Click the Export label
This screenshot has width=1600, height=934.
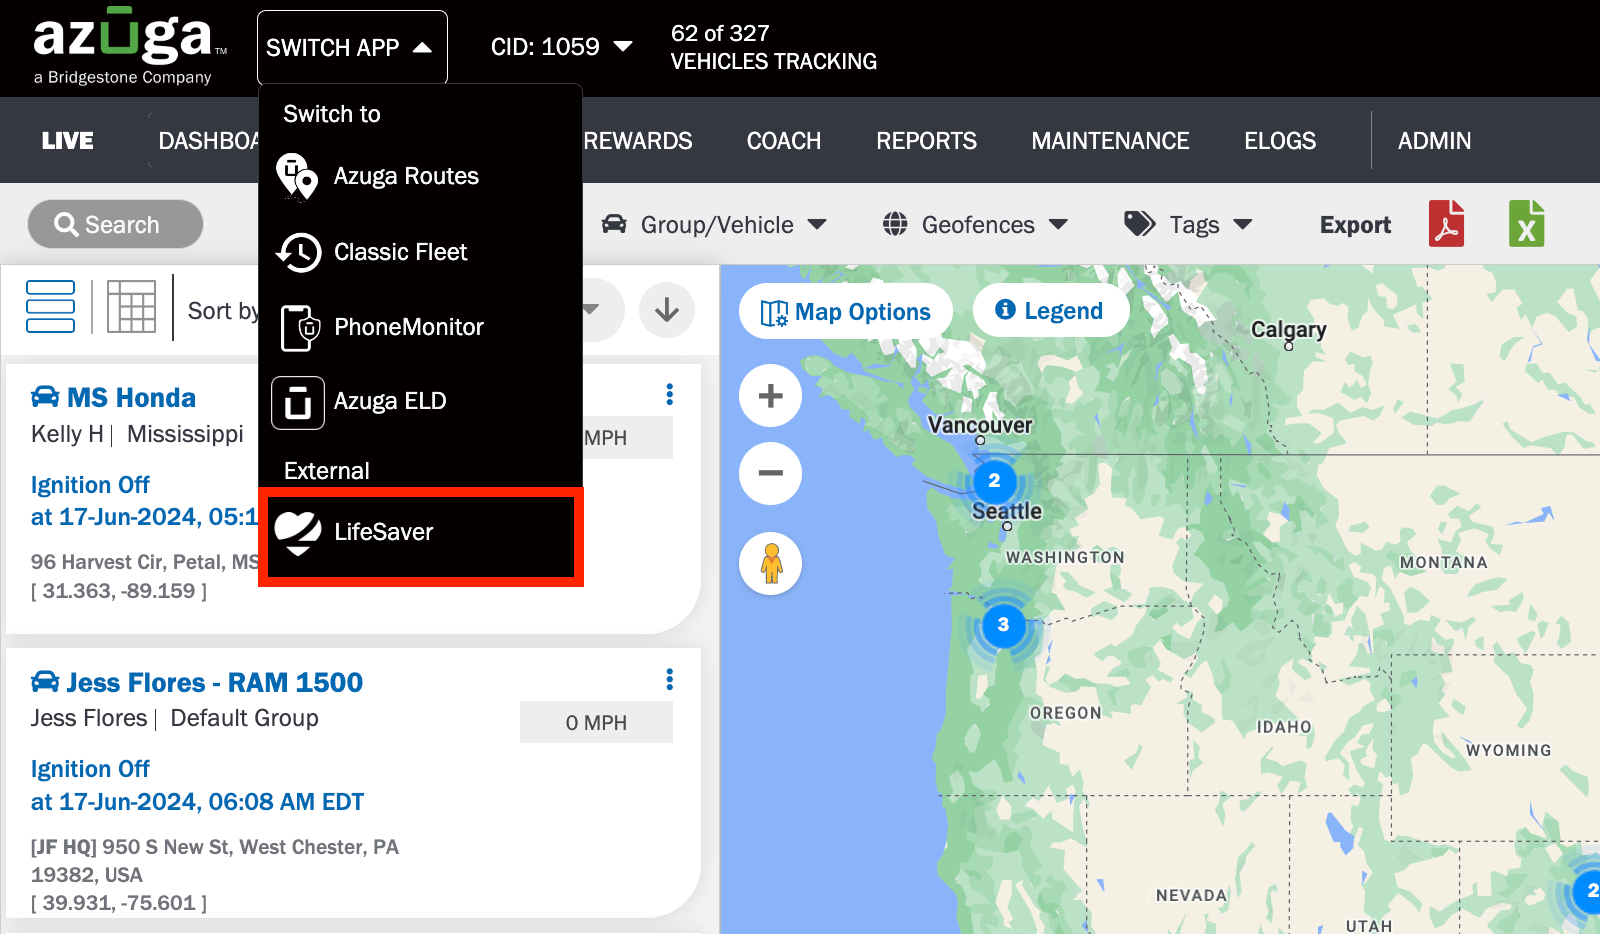(1355, 225)
